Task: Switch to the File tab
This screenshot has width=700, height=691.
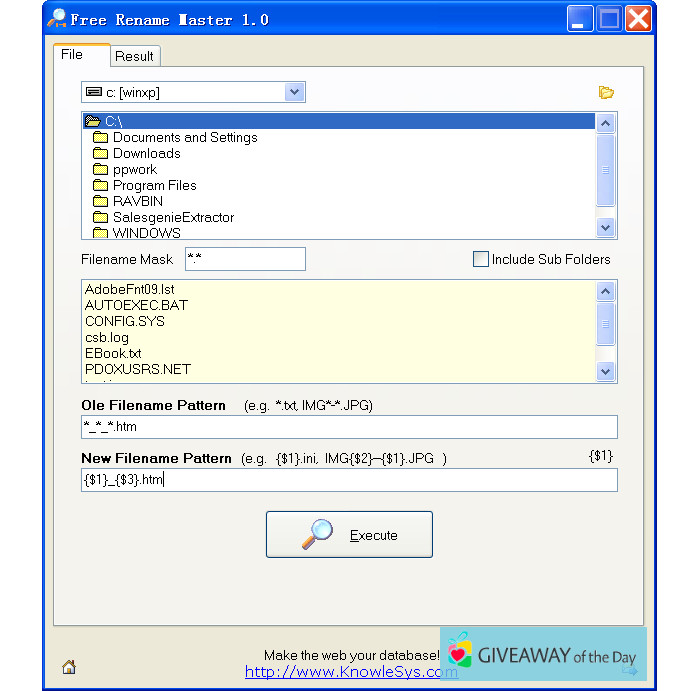Action: pos(72,55)
